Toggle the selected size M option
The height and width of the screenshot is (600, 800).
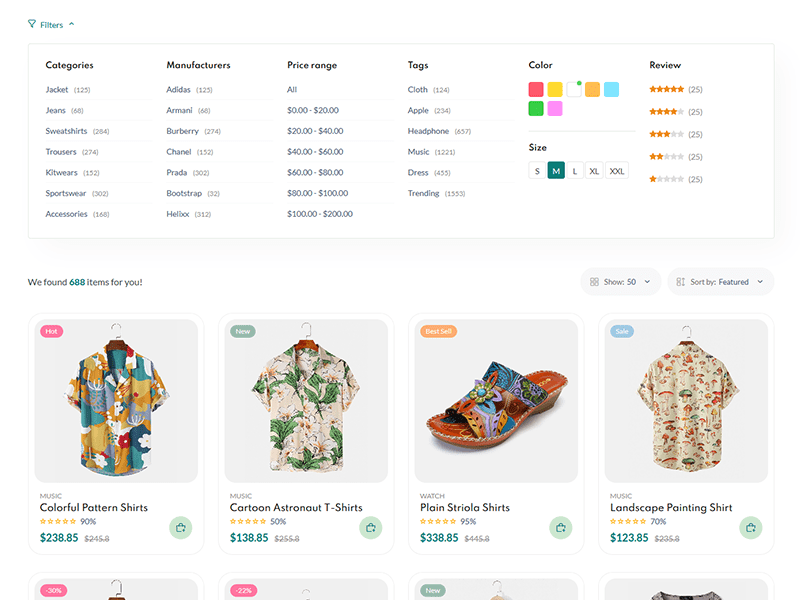click(x=556, y=171)
